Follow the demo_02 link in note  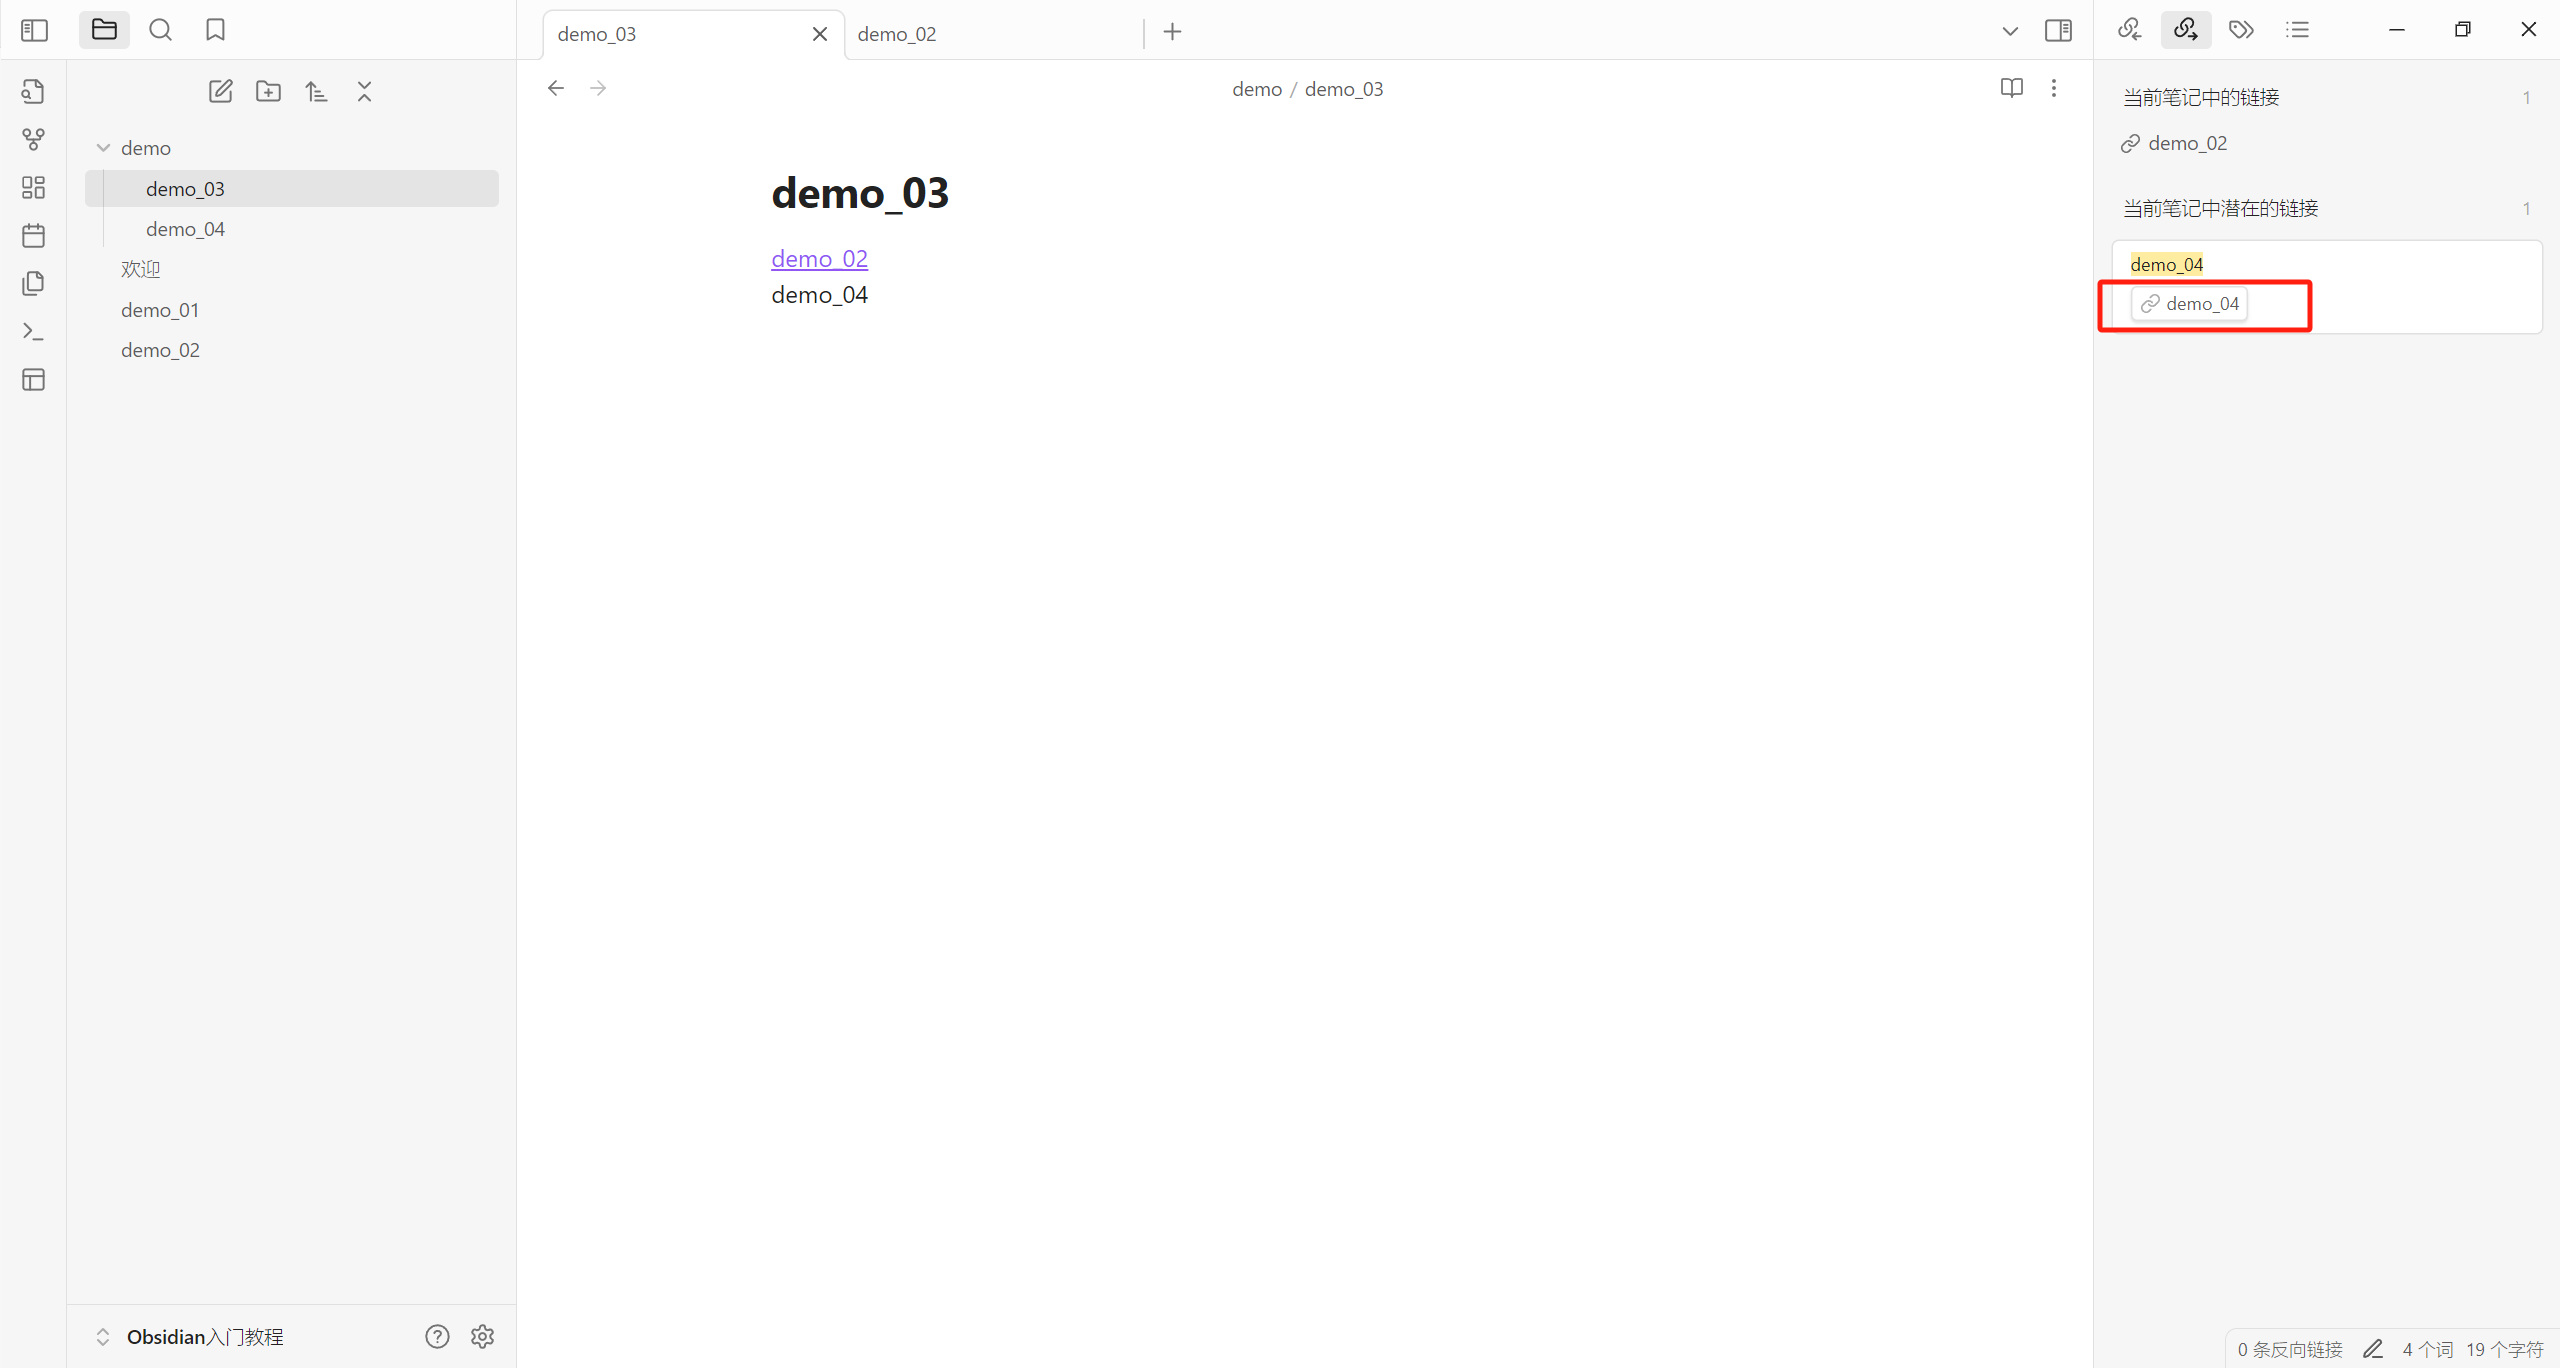tap(819, 258)
